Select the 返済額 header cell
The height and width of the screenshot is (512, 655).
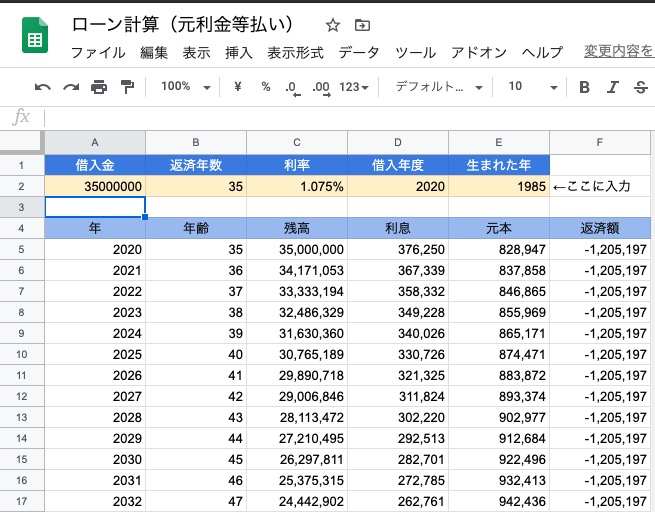click(600, 228)
